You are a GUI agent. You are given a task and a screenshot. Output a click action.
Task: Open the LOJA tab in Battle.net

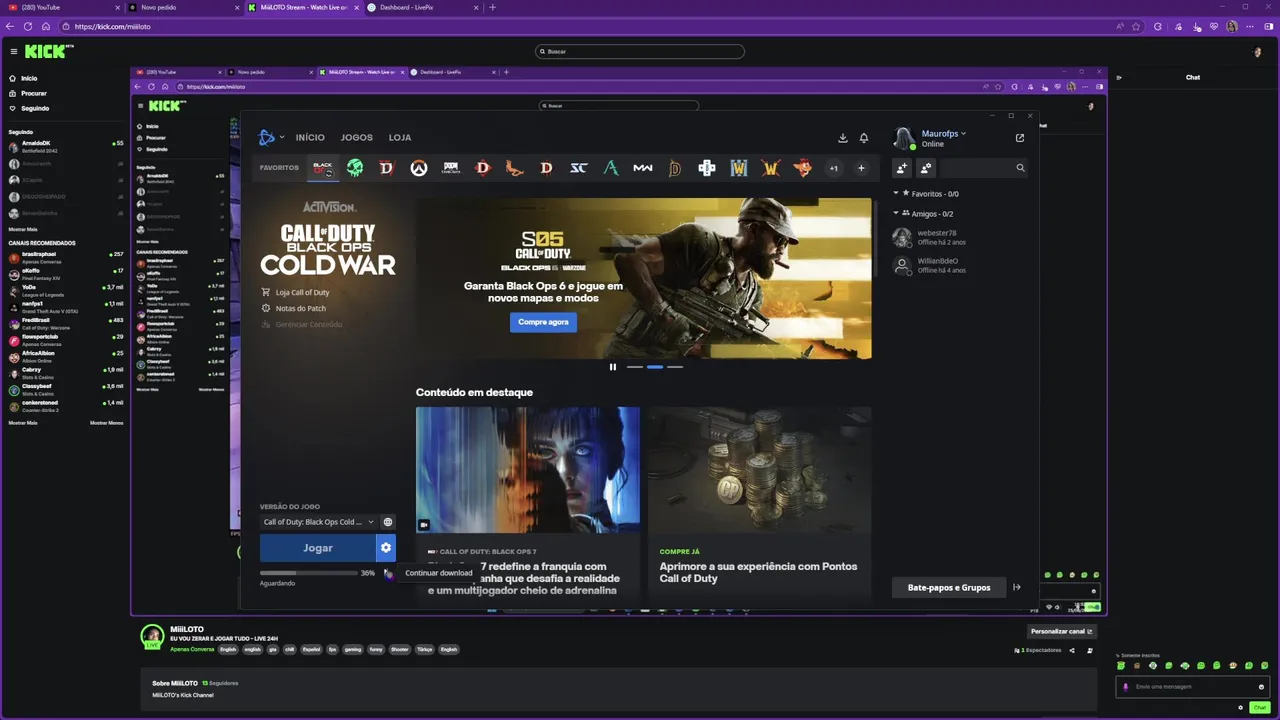(x=400, y=138)
